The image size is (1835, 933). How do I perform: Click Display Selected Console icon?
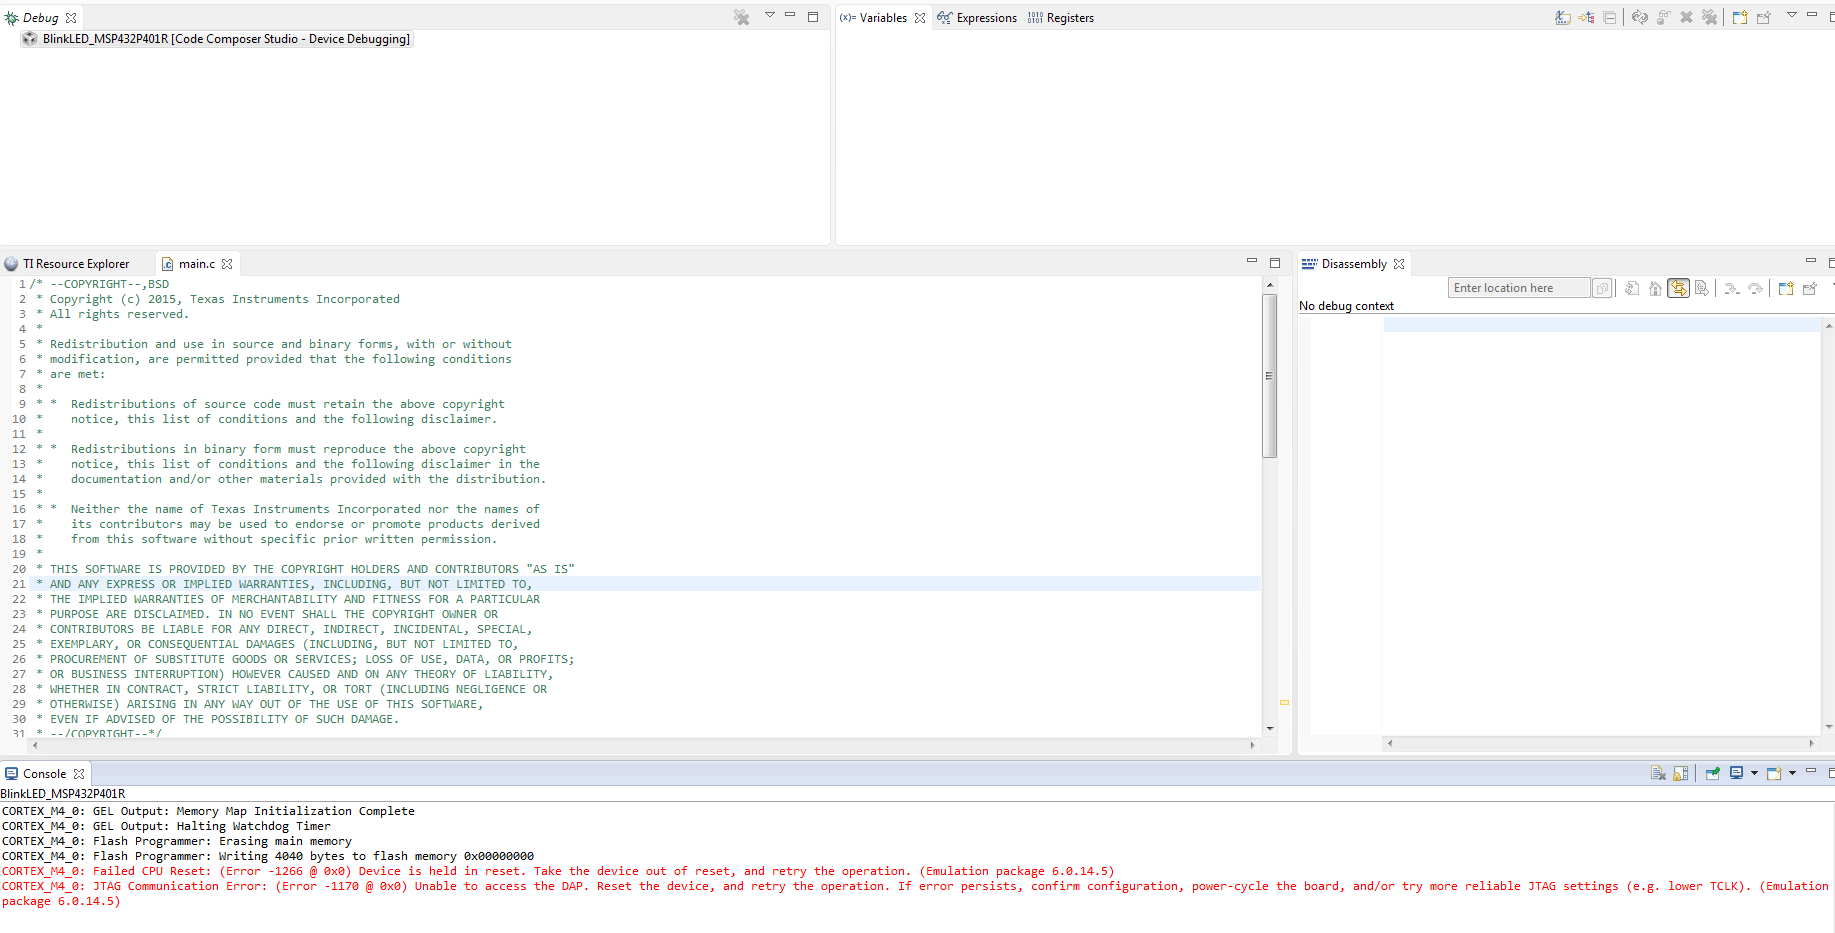pyautogui.click(x=1737, y=773)
